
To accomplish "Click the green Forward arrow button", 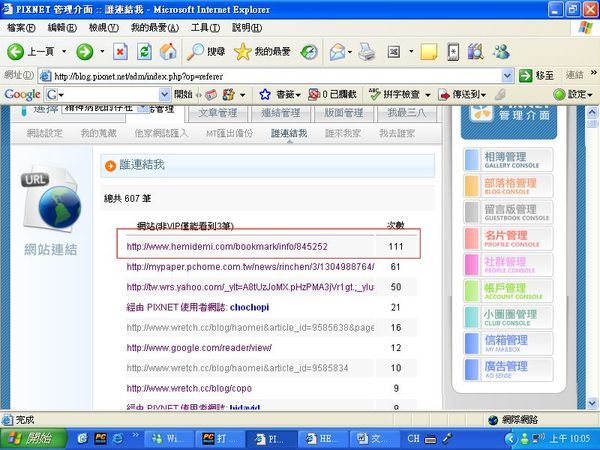I will pos(85,52).
